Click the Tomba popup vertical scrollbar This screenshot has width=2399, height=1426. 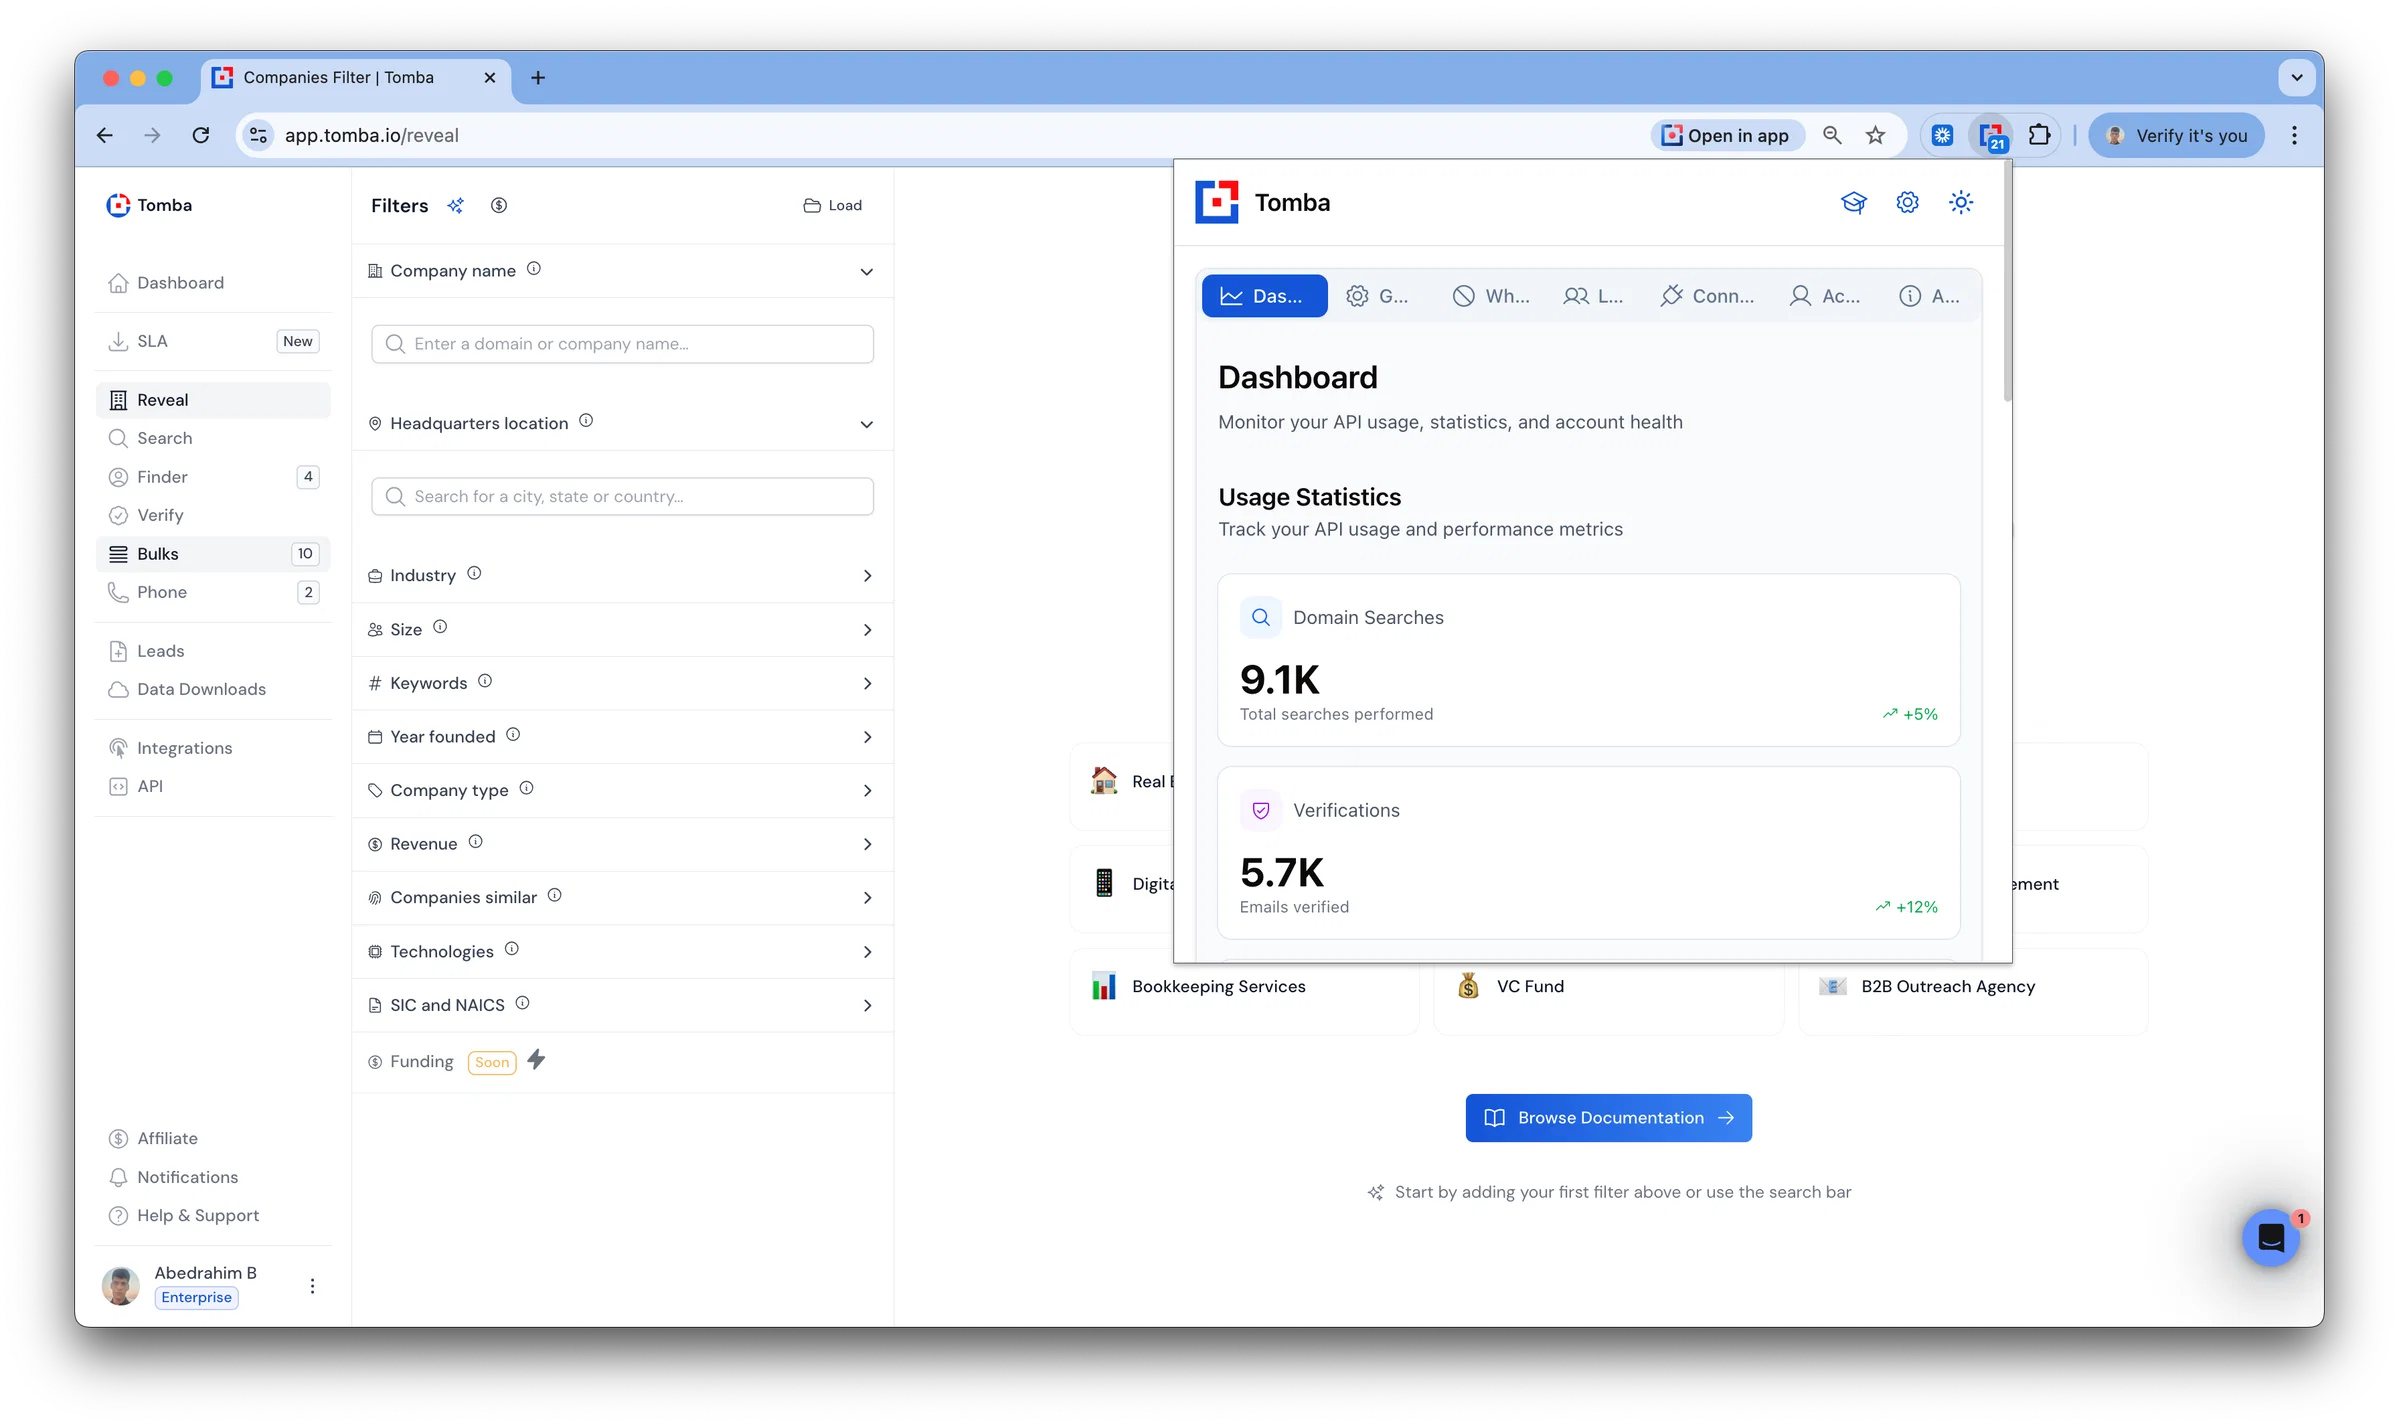(2007, 283)
